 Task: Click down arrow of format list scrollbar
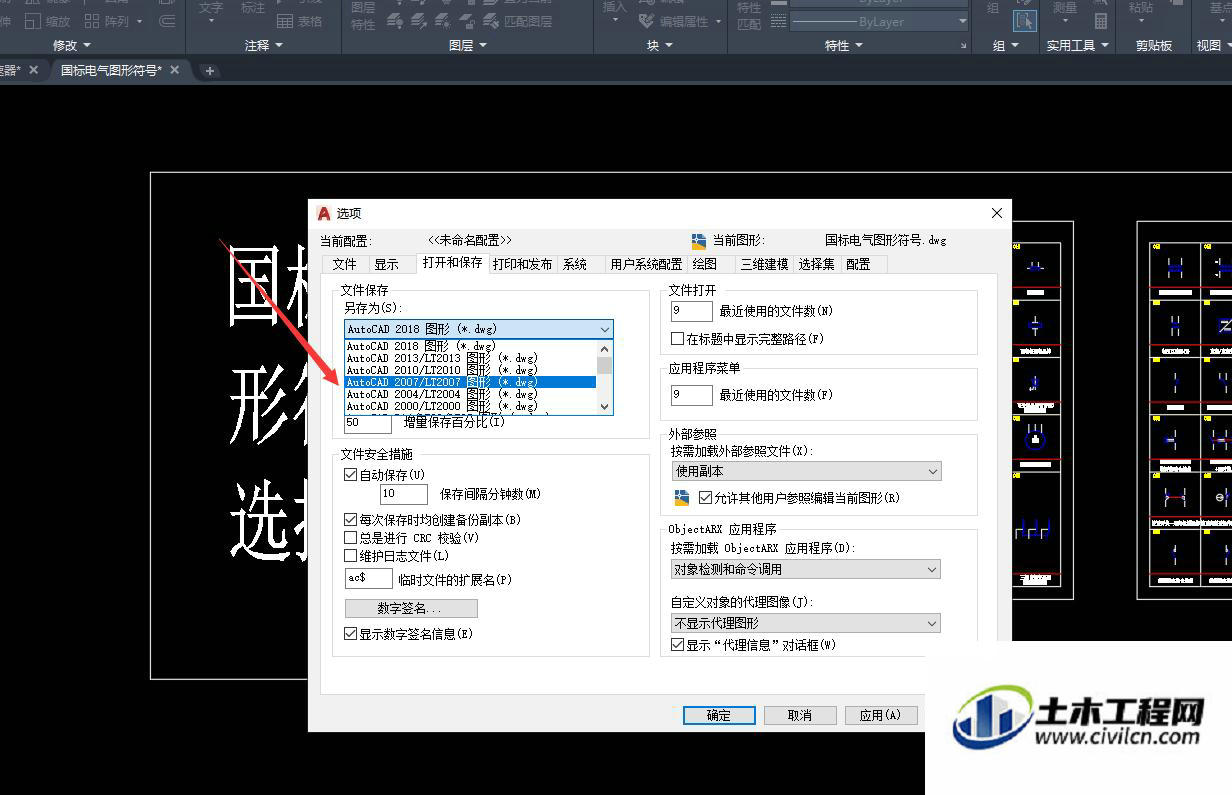click(x=604, y=407)
